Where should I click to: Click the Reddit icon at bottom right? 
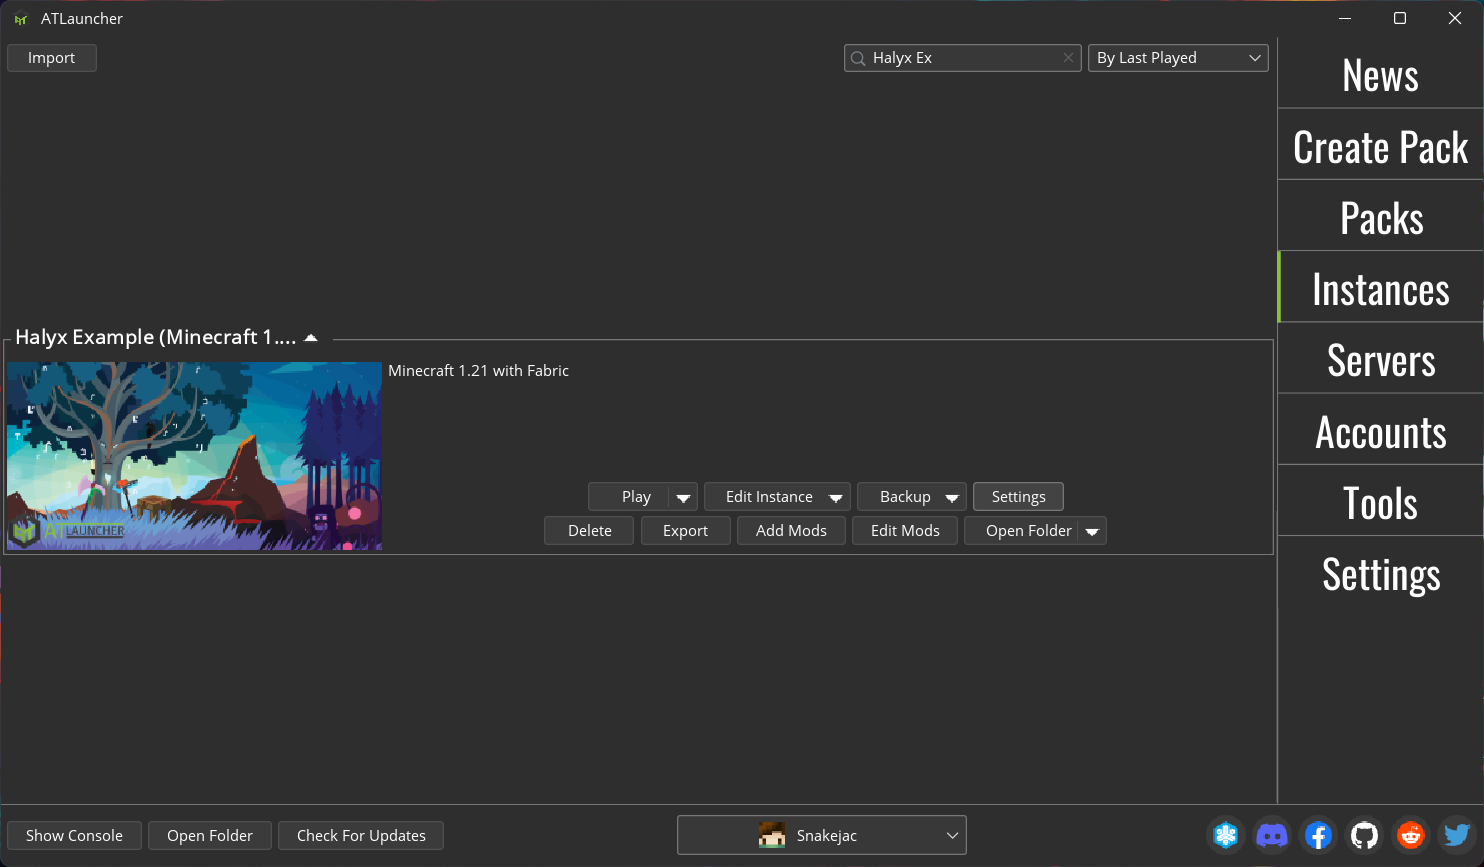click(1410, 835)
